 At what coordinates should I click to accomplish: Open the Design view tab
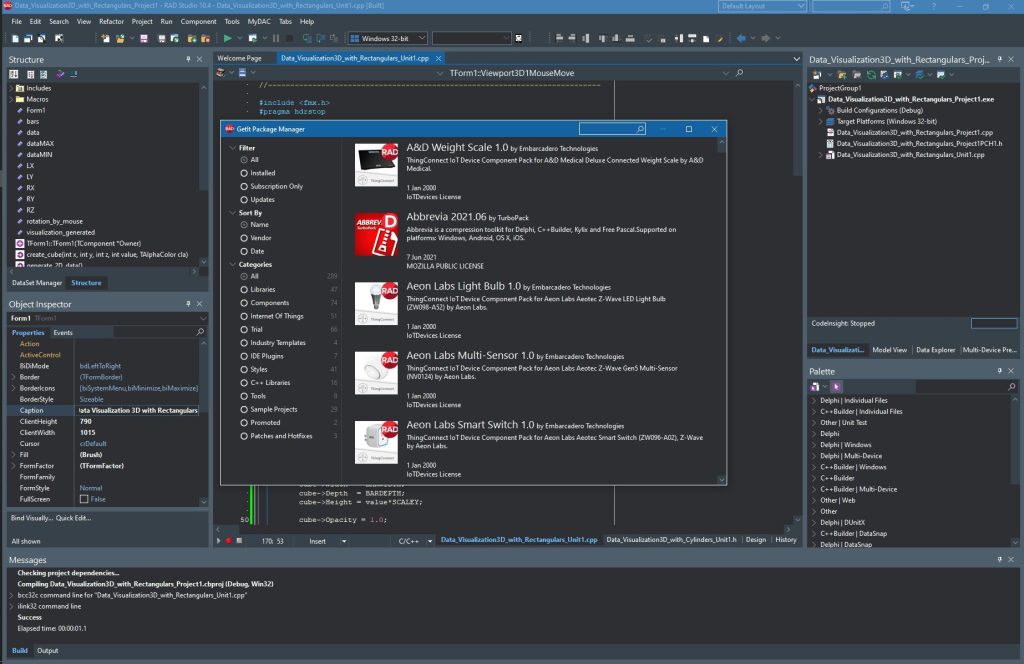point(756,539)
